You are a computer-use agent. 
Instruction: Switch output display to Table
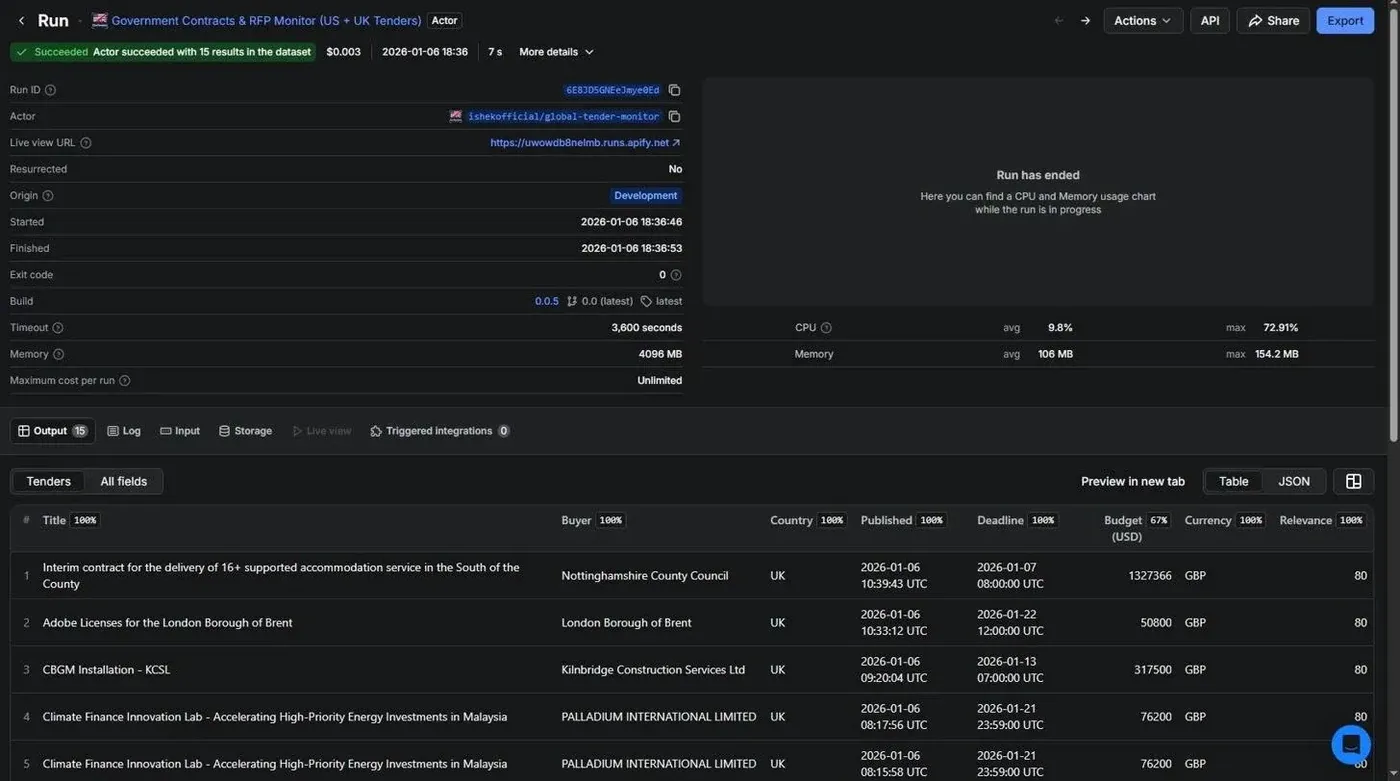[x=1233, y=481]
